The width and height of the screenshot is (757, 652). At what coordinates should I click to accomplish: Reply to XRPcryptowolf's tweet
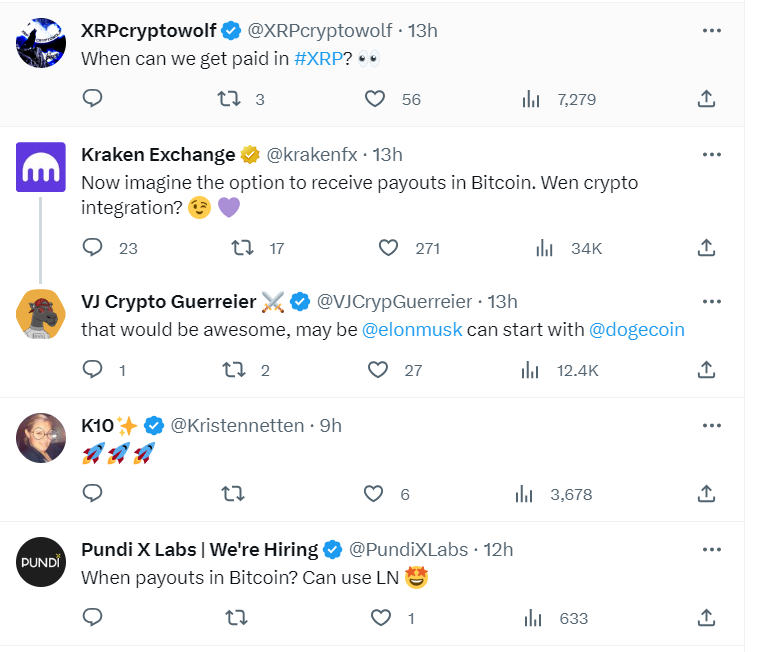point(92,98)
